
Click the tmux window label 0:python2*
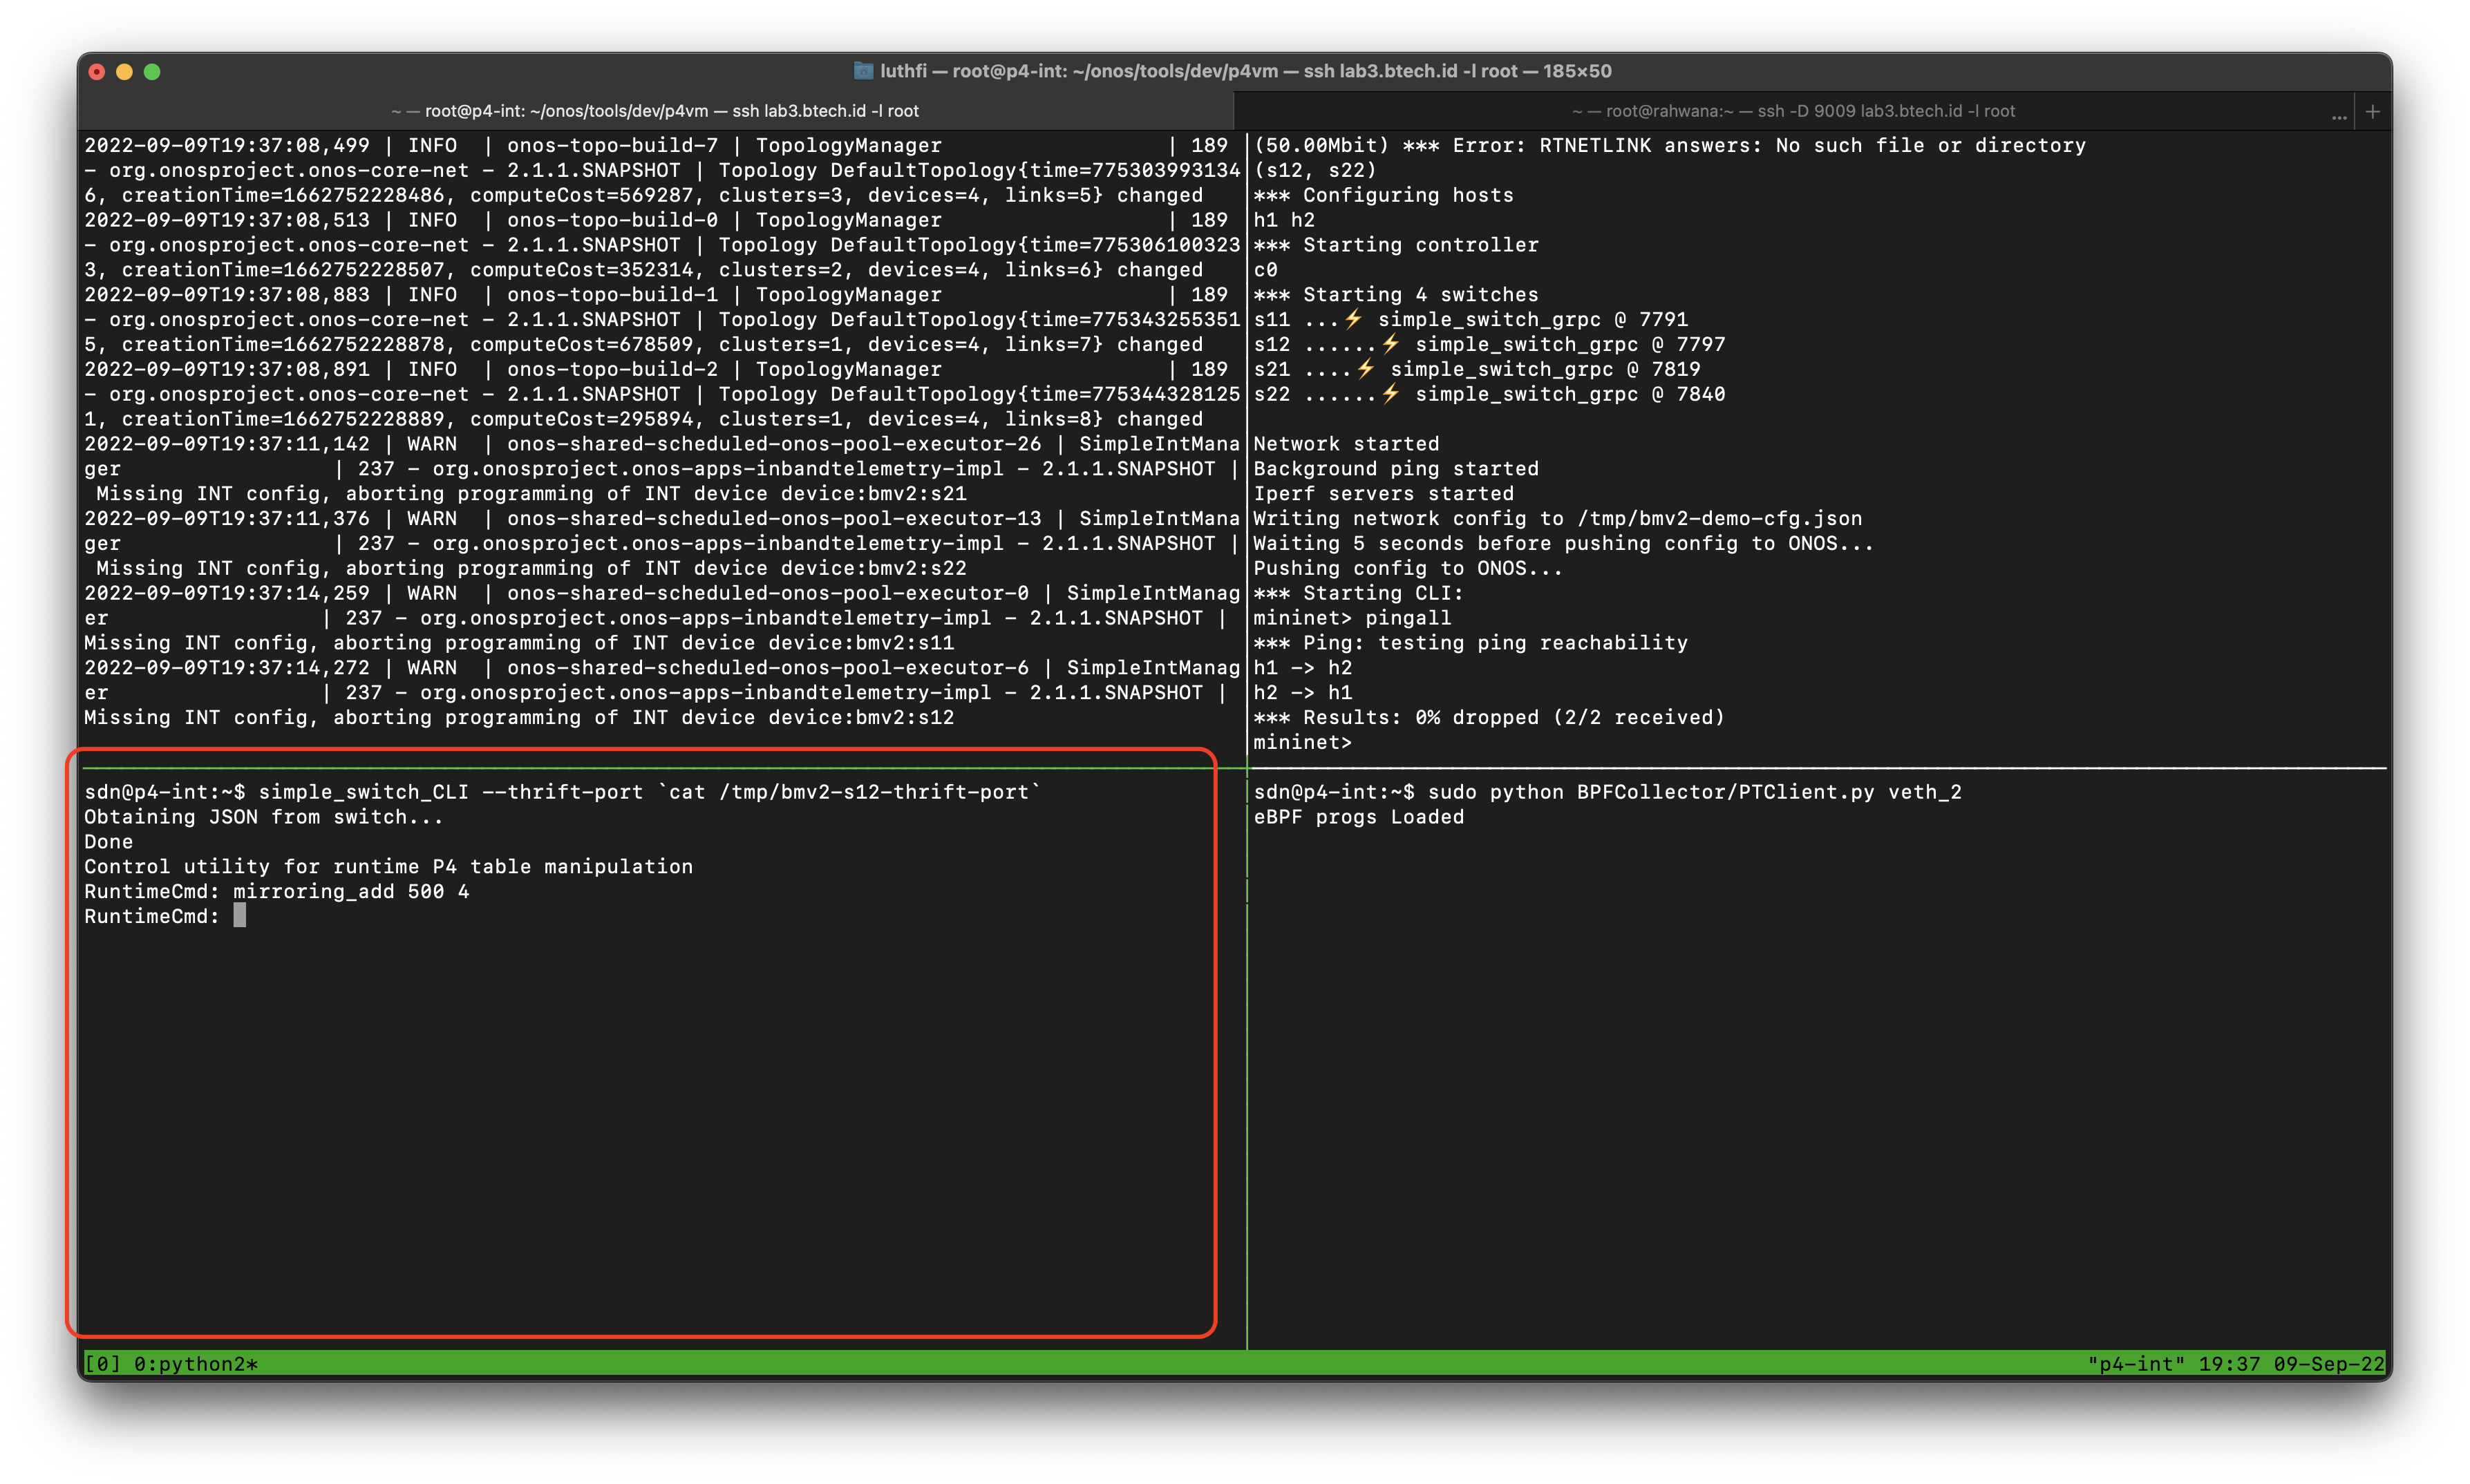pos(196,1364)
